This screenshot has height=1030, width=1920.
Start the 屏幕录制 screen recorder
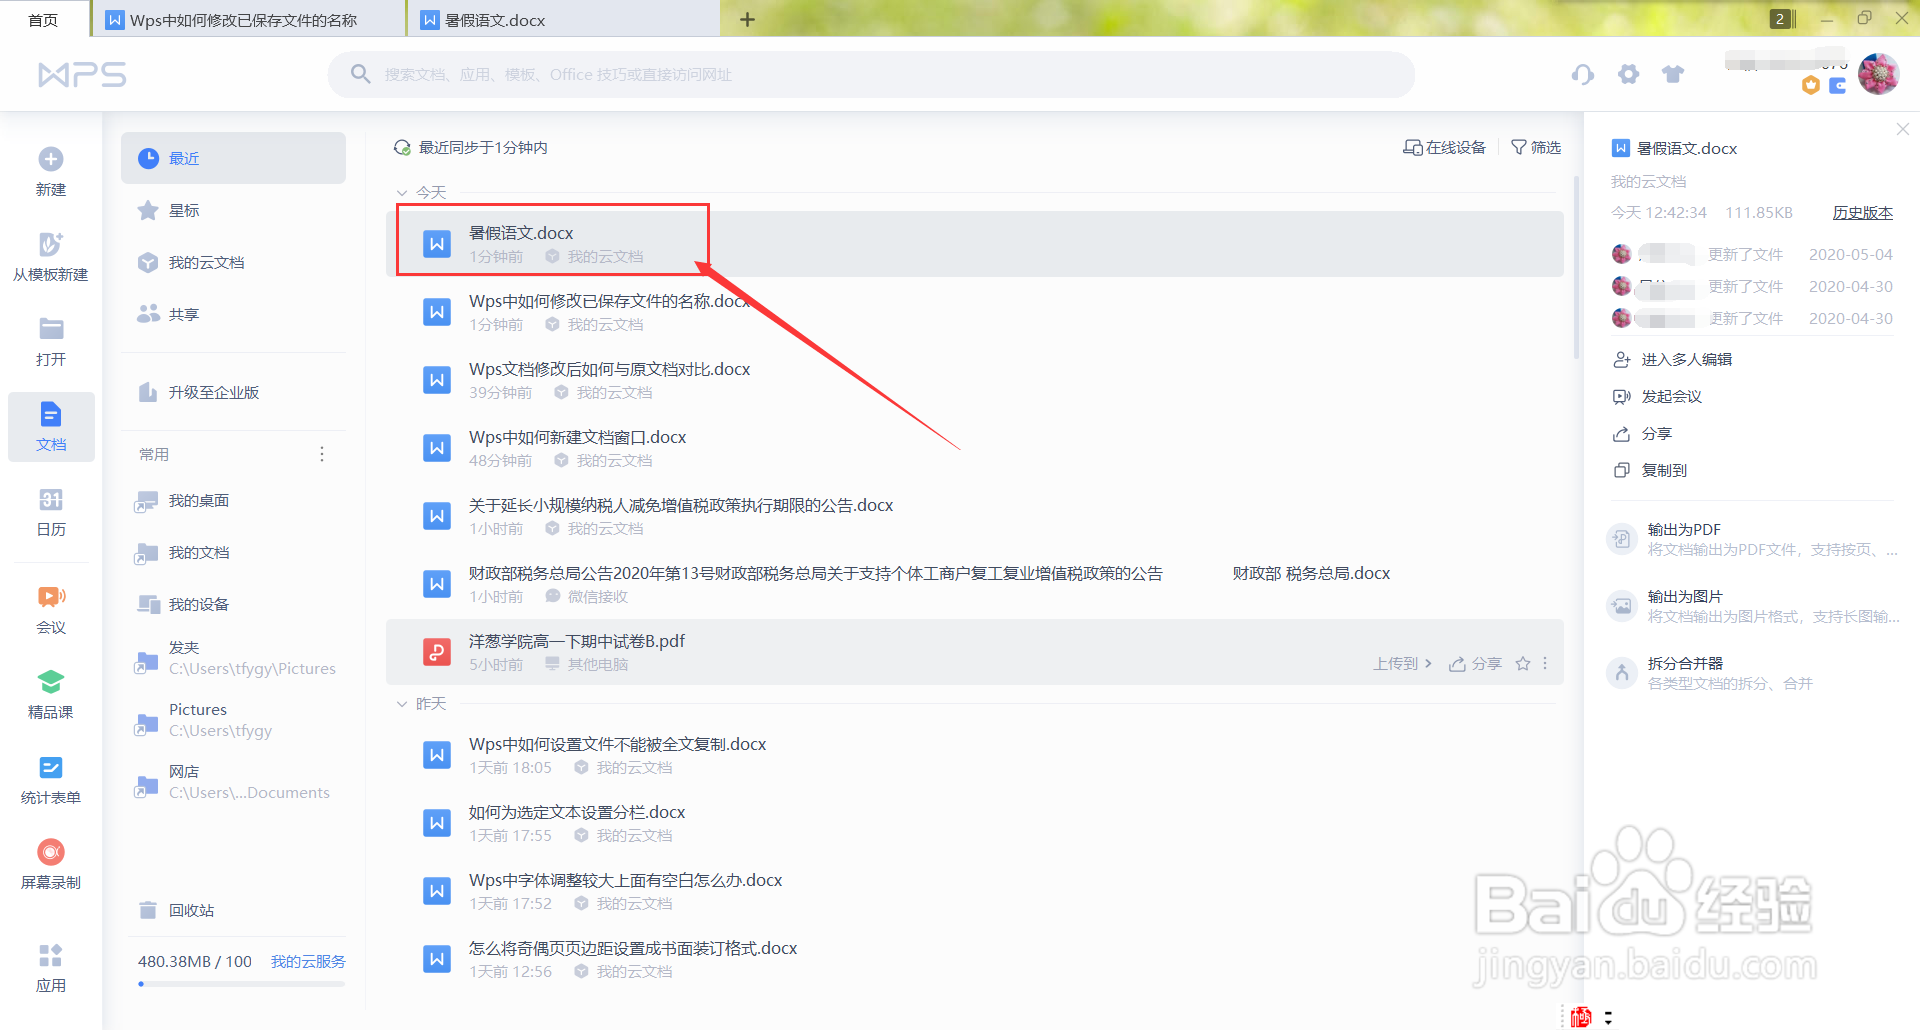click(50, 862)
